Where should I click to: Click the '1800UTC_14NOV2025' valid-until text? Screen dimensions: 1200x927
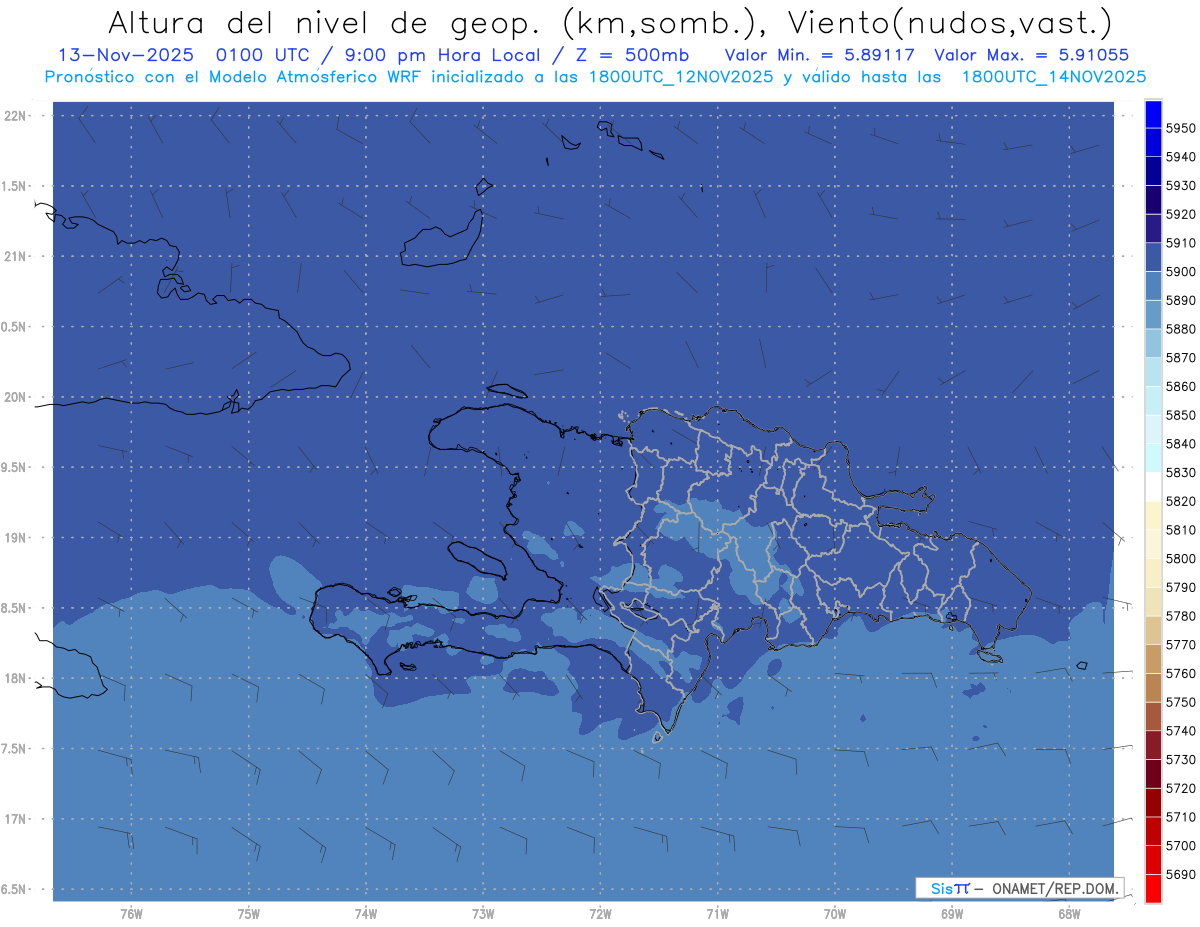(1055, 77)
